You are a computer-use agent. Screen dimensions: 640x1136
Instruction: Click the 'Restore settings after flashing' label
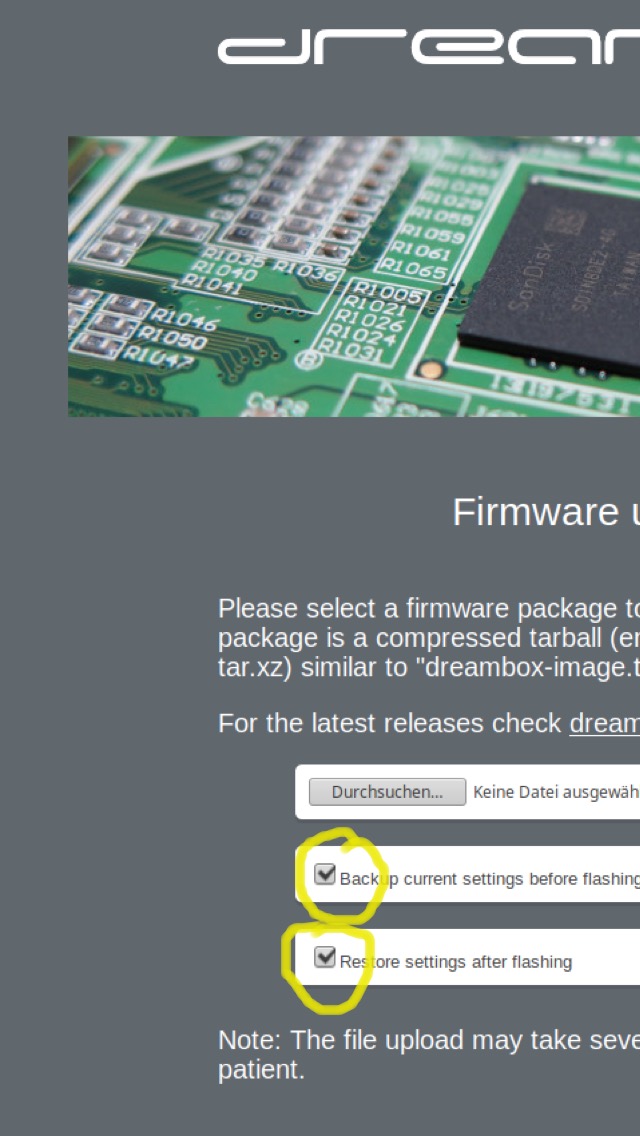(x=456, y=961)
